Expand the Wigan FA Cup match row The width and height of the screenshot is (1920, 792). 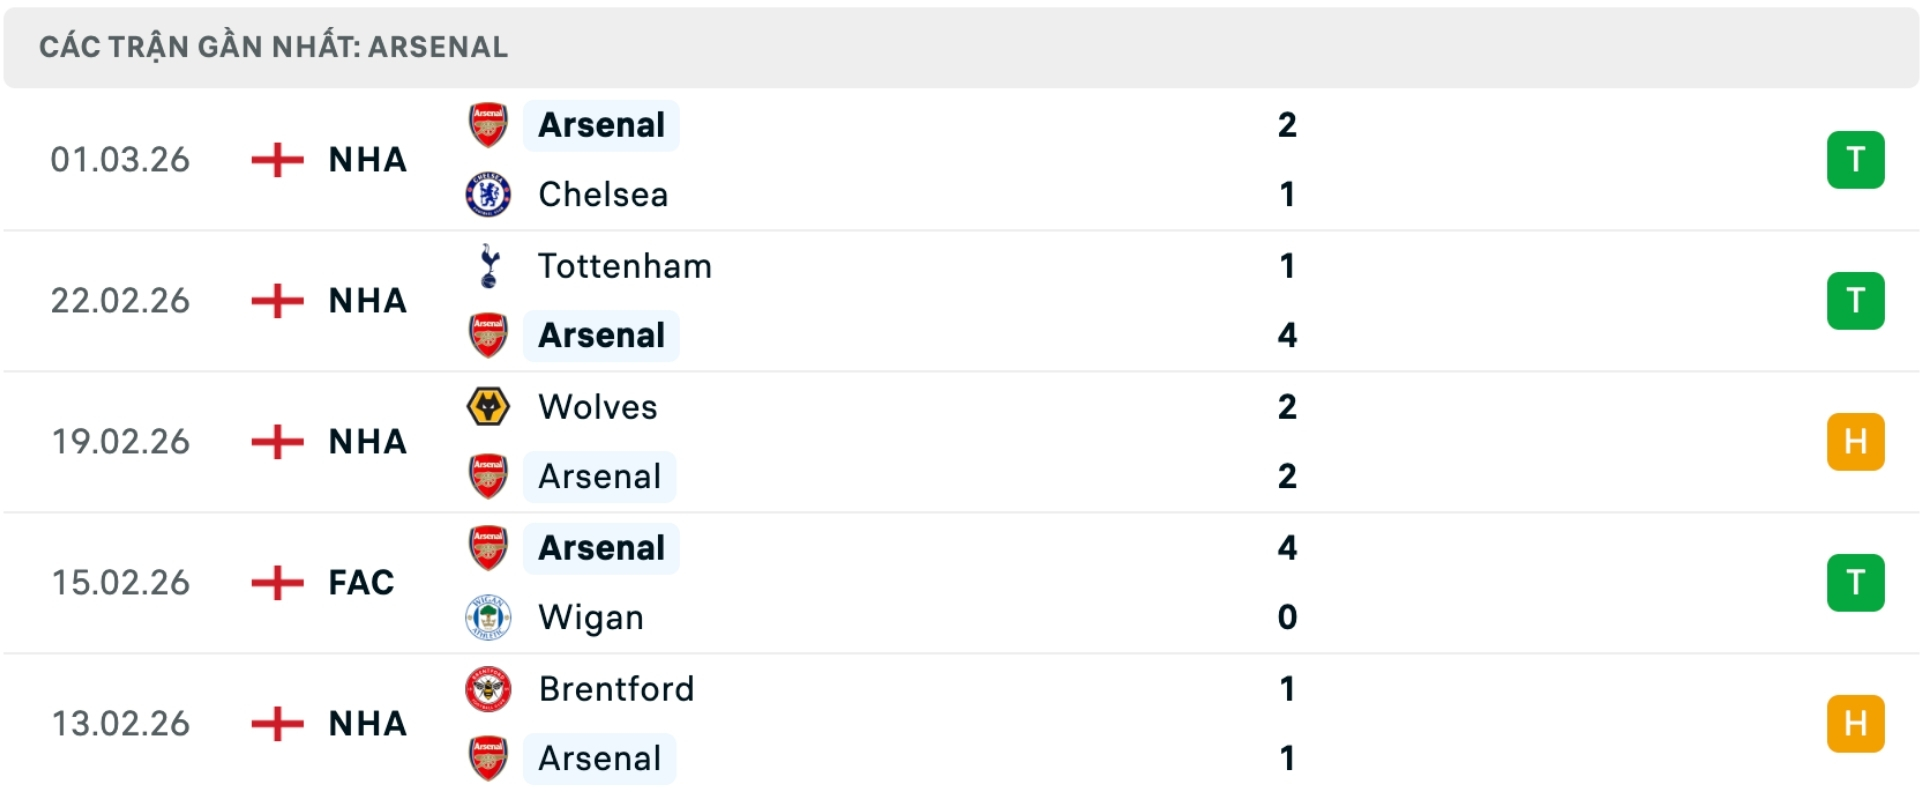click(960, 583)
